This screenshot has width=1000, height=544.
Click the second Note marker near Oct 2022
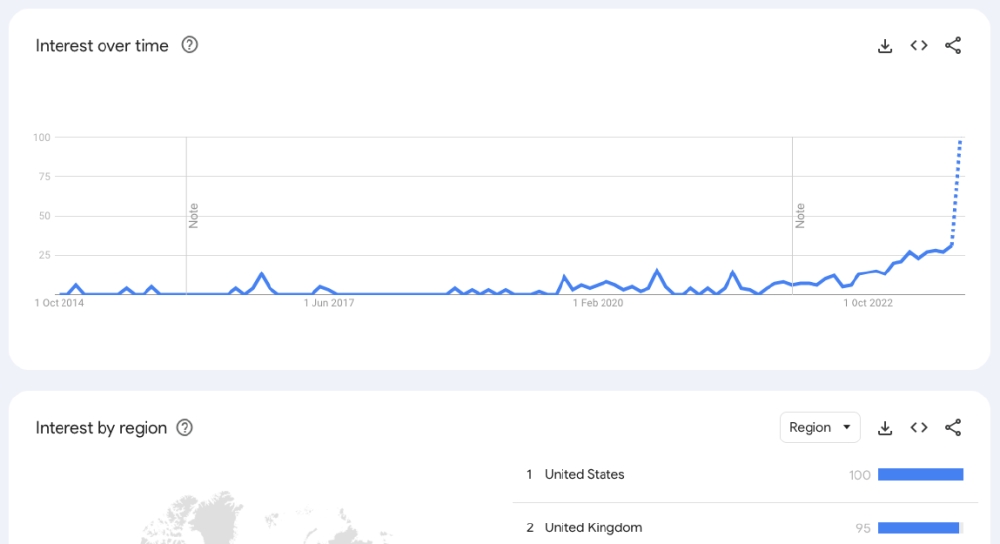(x=800, y=215)
